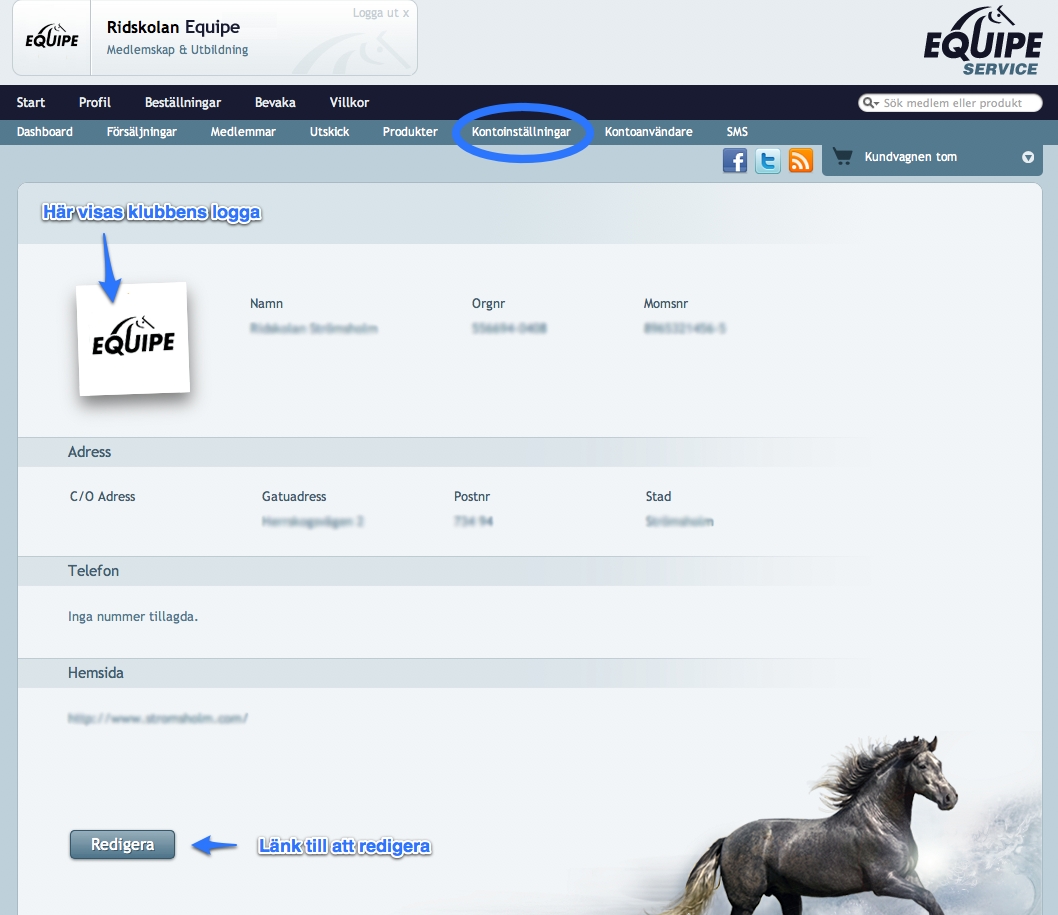Click the blurred Hemsida website link
This screenshot has height=915, width=1058.
(158, 718)
